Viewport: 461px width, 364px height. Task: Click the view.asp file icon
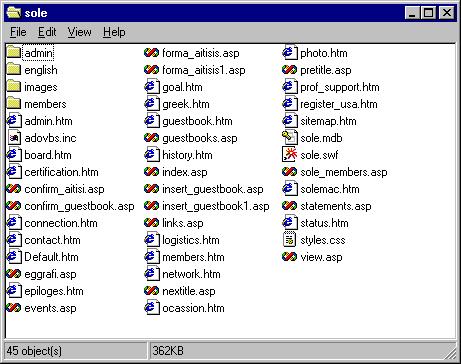[x=290, y=257]
